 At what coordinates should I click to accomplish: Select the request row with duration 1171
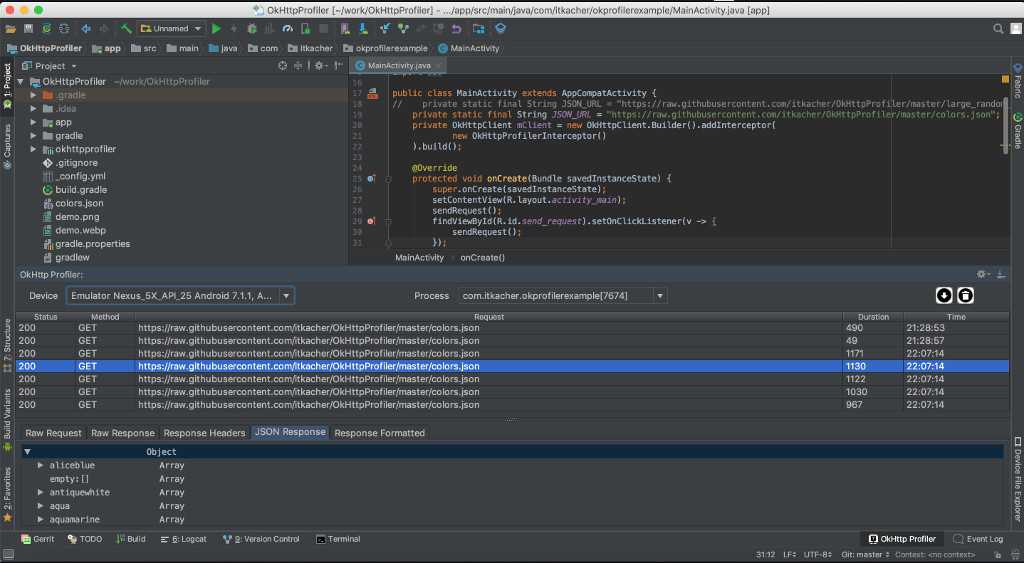(x=500, y=354)
